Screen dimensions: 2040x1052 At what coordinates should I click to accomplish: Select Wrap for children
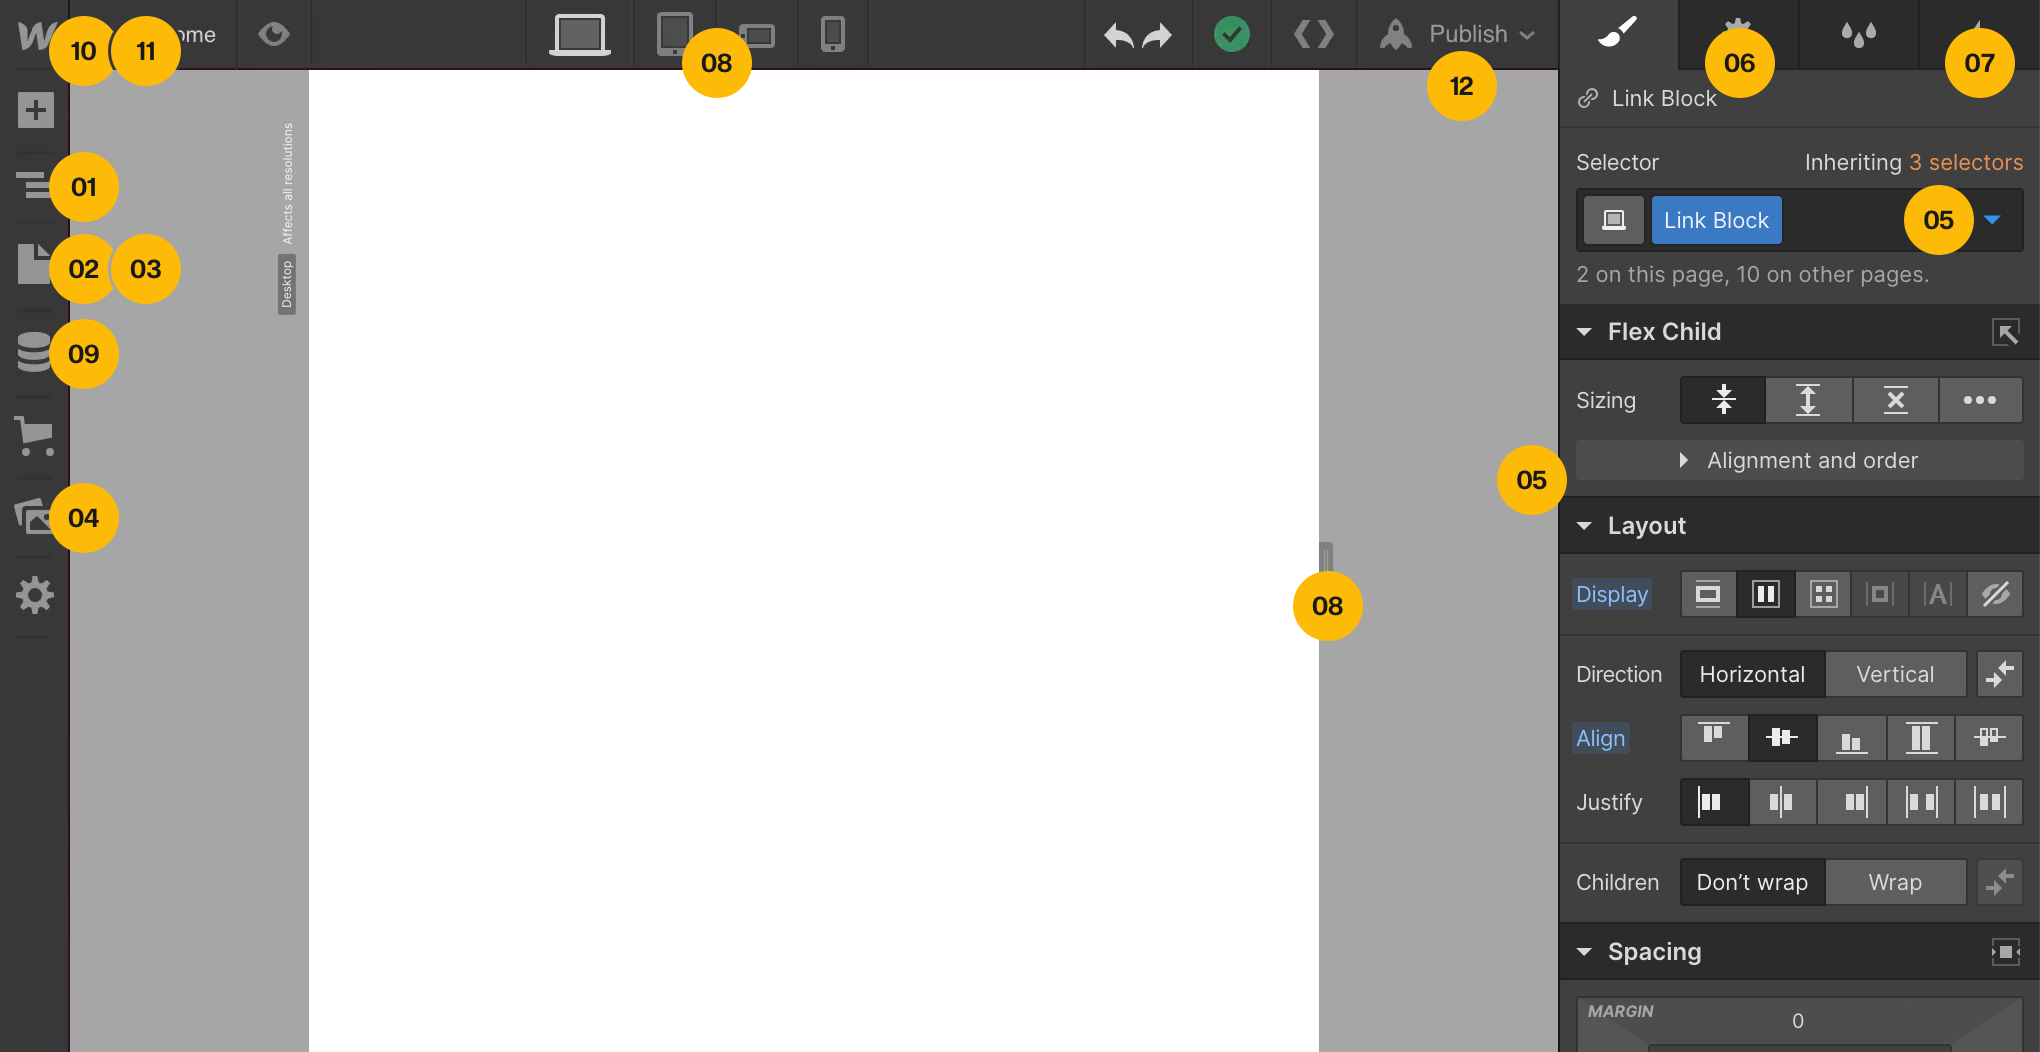click(1895, 882)
